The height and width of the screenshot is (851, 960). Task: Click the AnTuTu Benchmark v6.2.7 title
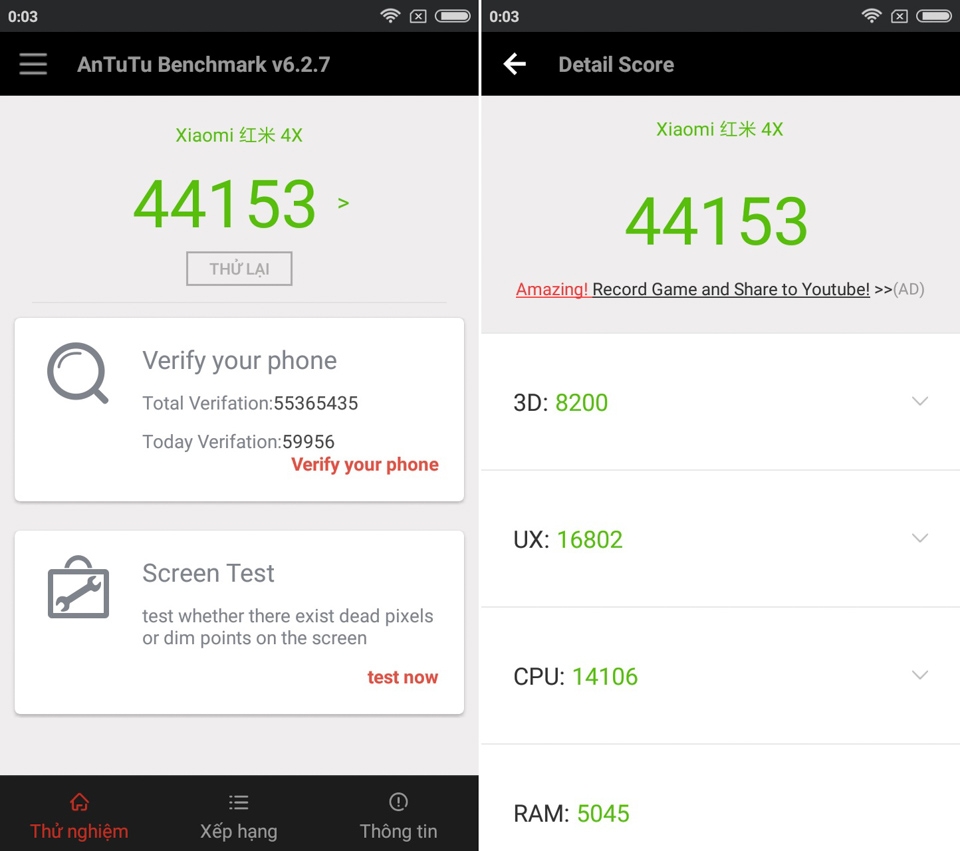[x=203, y=64]
